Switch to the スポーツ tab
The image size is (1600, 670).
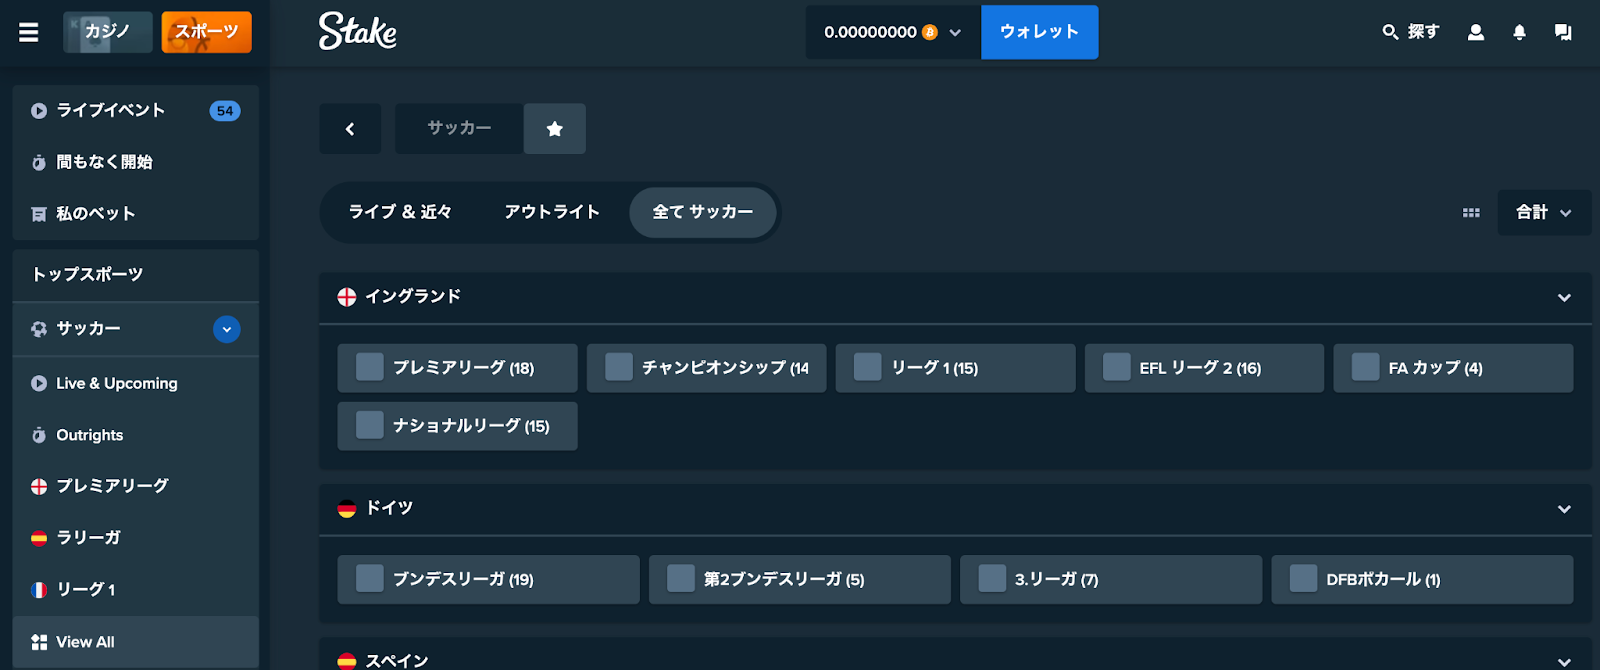tap(207, 32)
